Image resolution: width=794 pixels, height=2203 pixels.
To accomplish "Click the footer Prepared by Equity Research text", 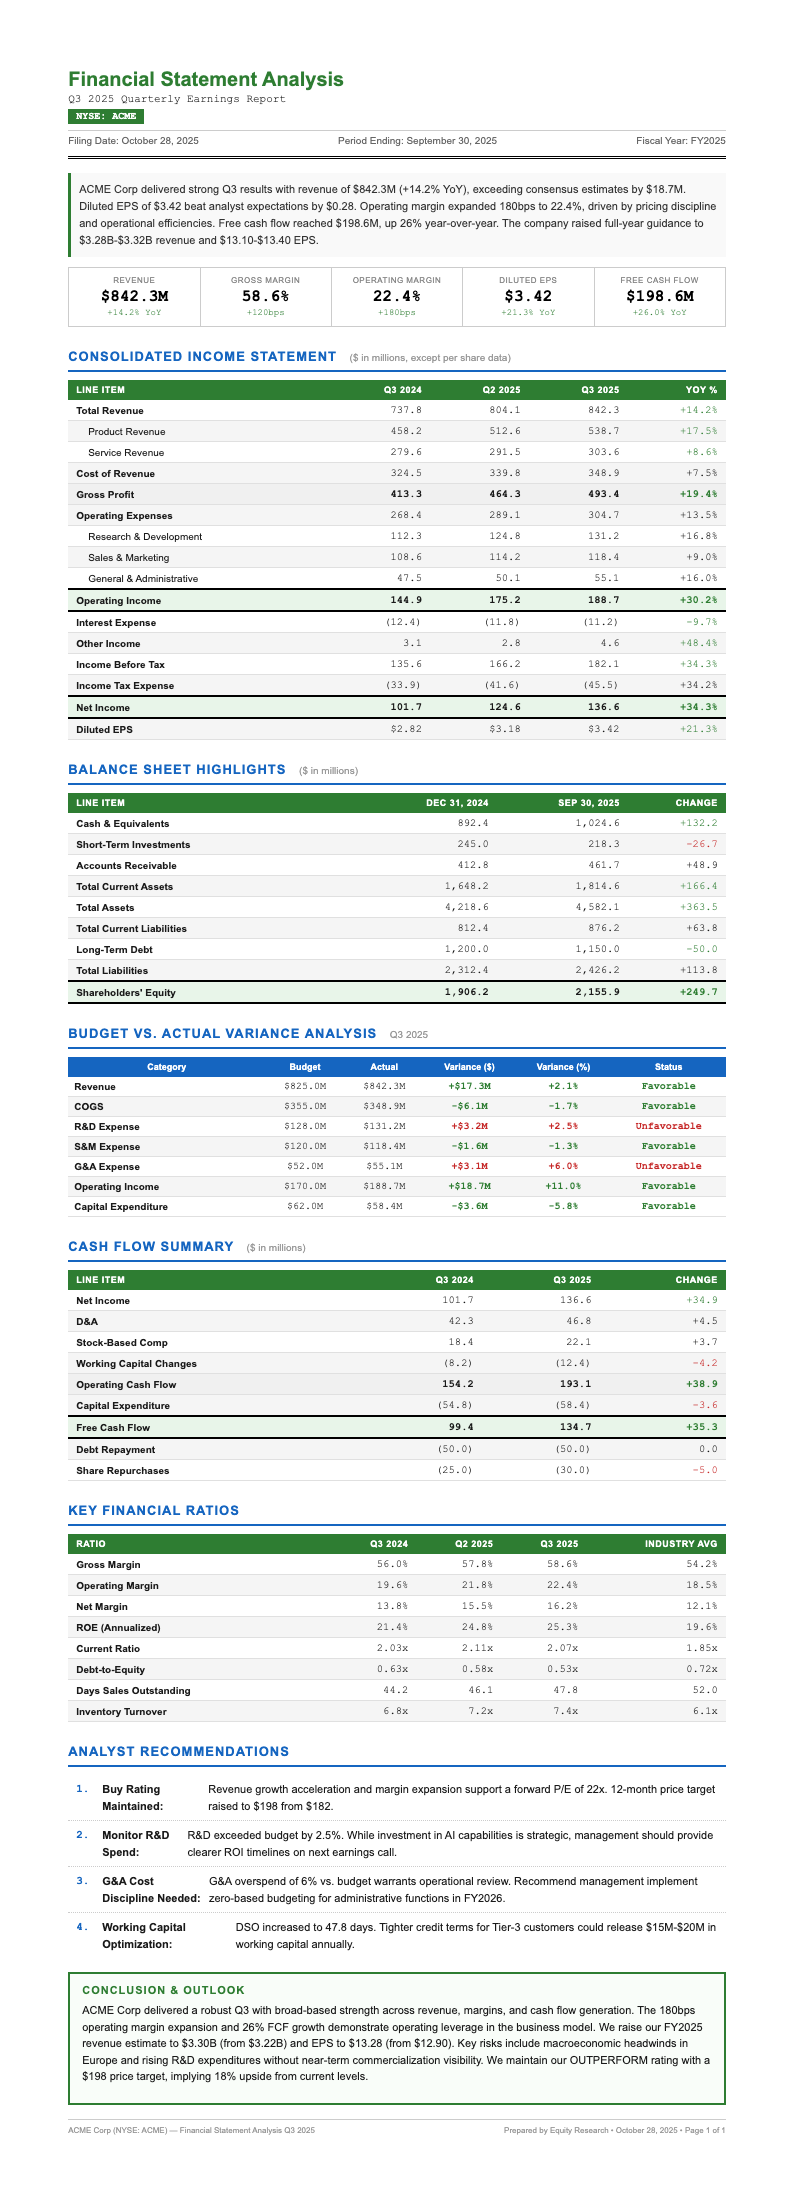I will click(615, 2131).
